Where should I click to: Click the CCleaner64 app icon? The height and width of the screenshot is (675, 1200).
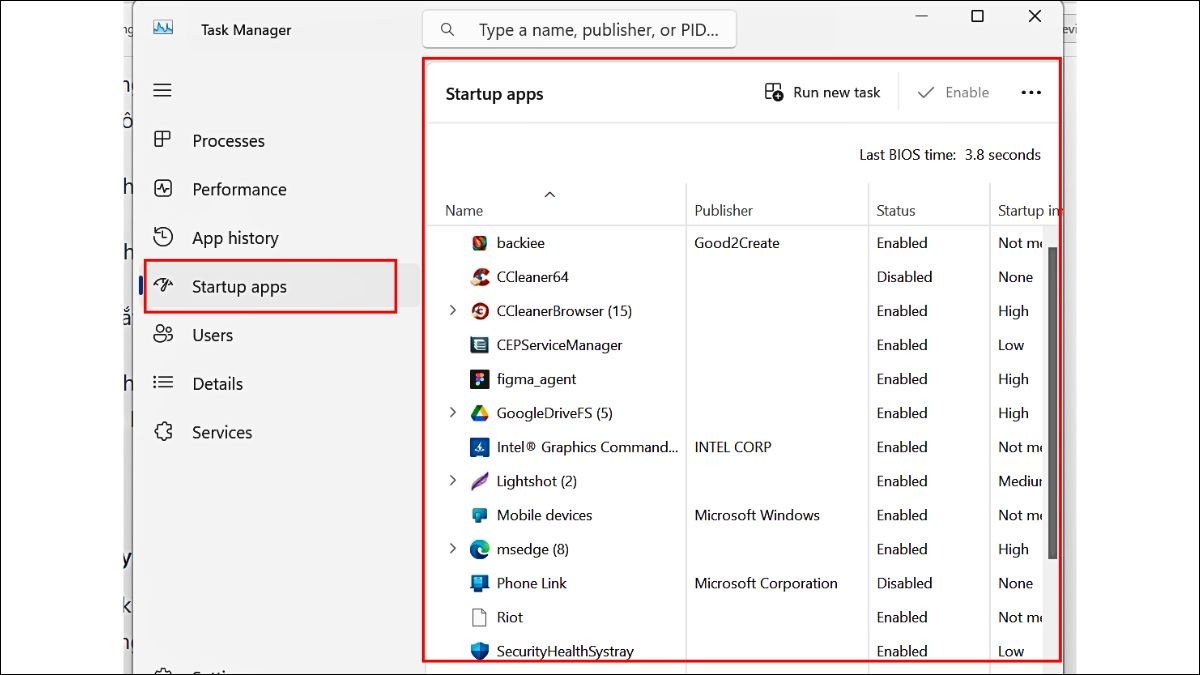click(x=479, y=276)
